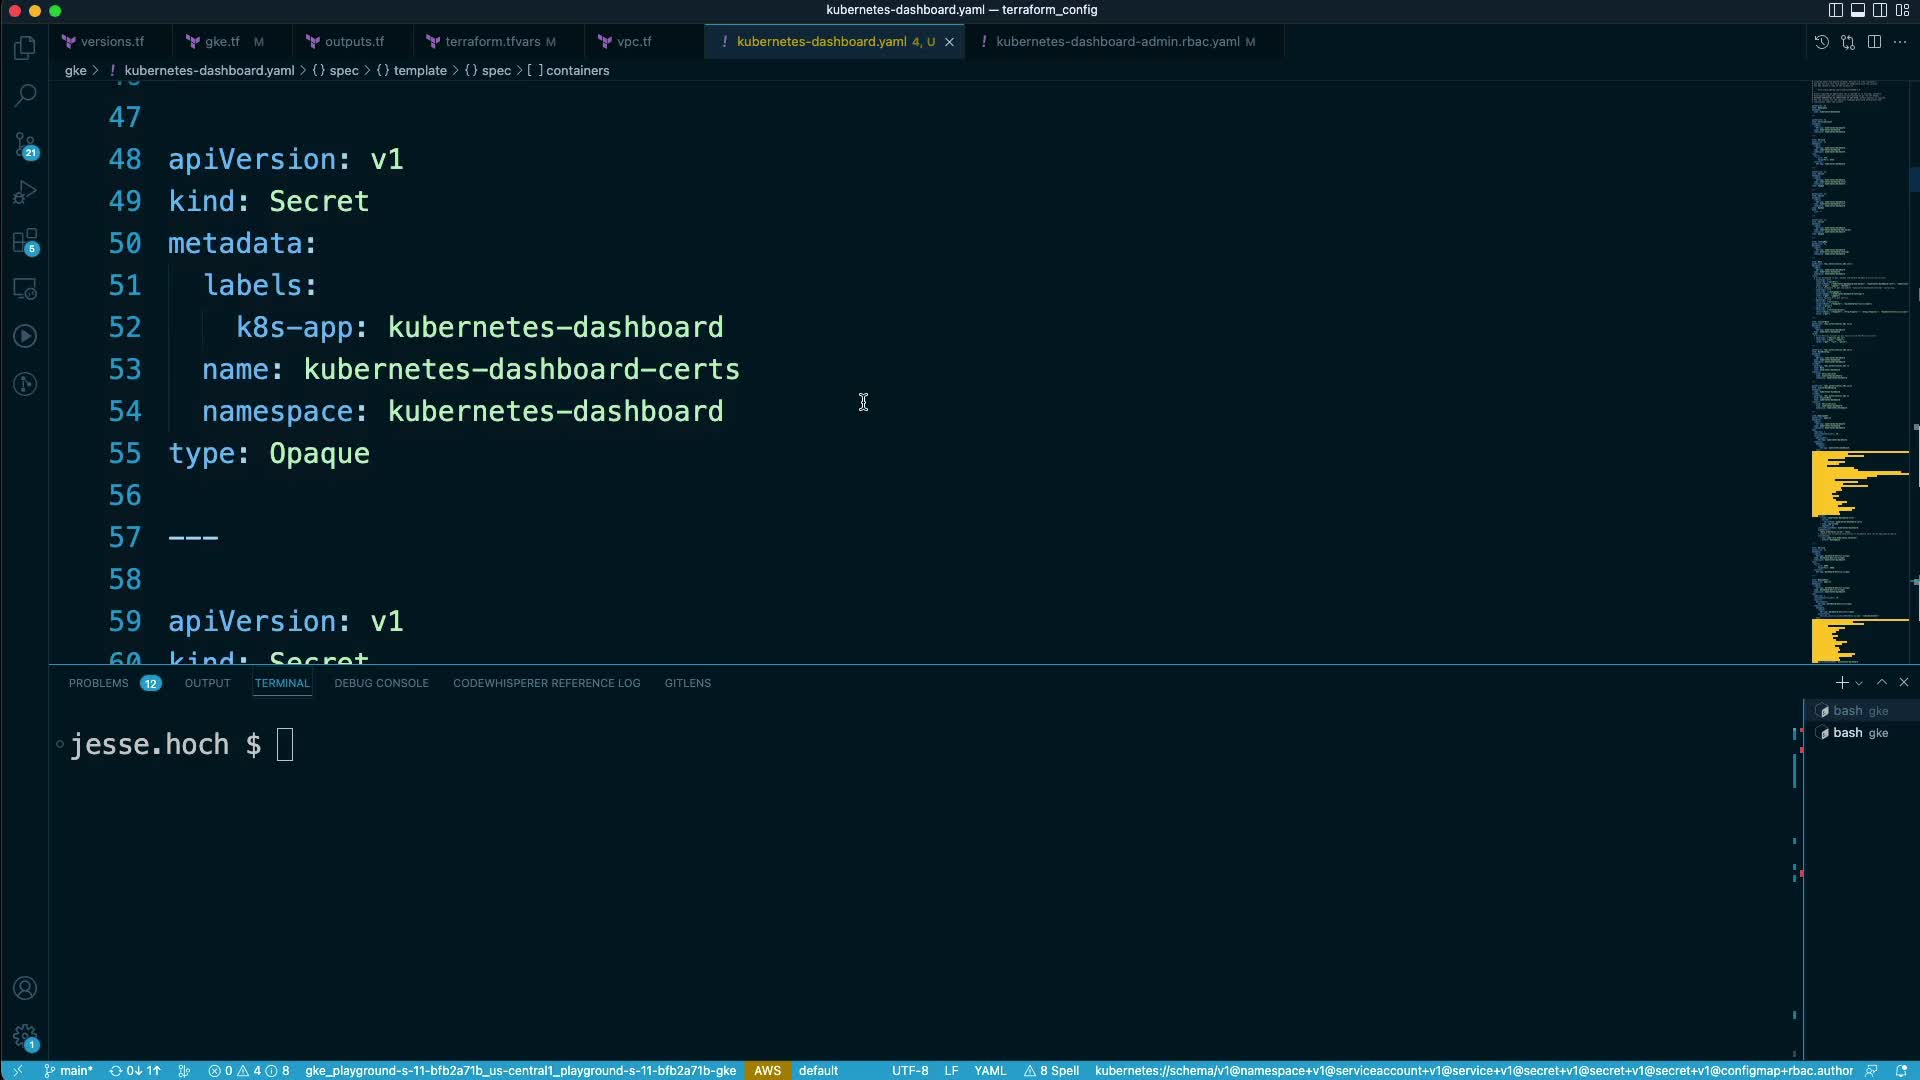Screen dimensions: 1920x1080
Task: Toggle the bottom panel layout button
Action: [1857, 10]
